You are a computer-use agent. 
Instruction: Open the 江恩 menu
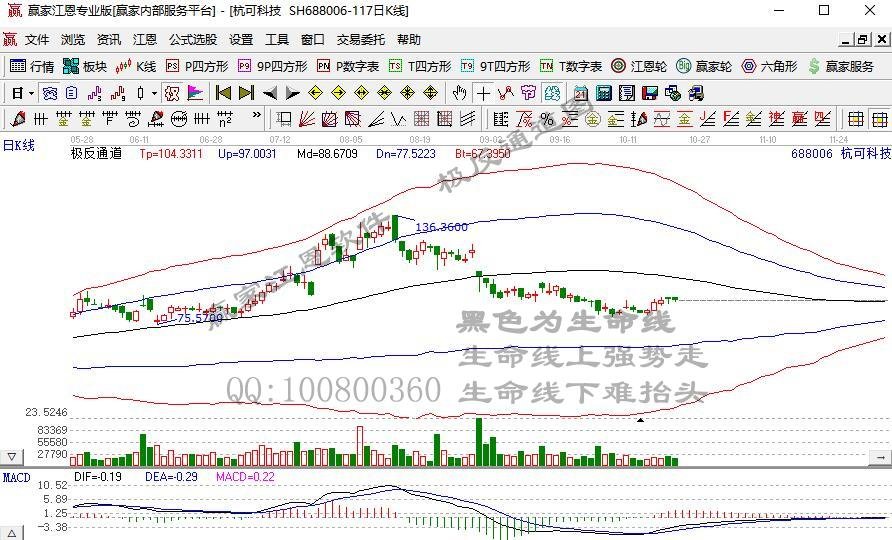144,40
